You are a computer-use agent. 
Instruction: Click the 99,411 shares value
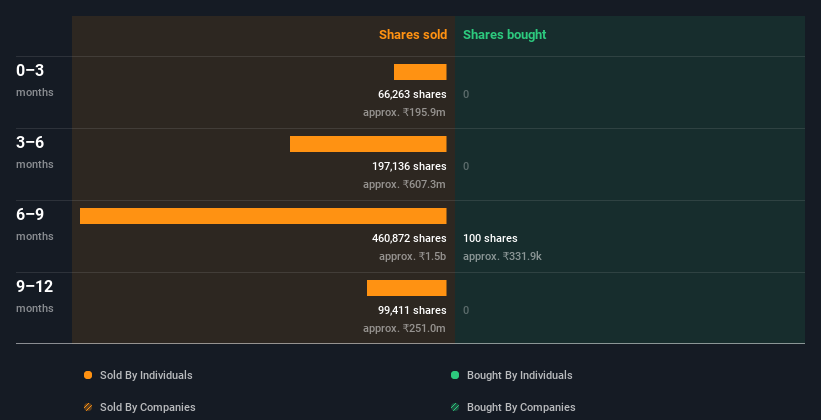[412, 310]
